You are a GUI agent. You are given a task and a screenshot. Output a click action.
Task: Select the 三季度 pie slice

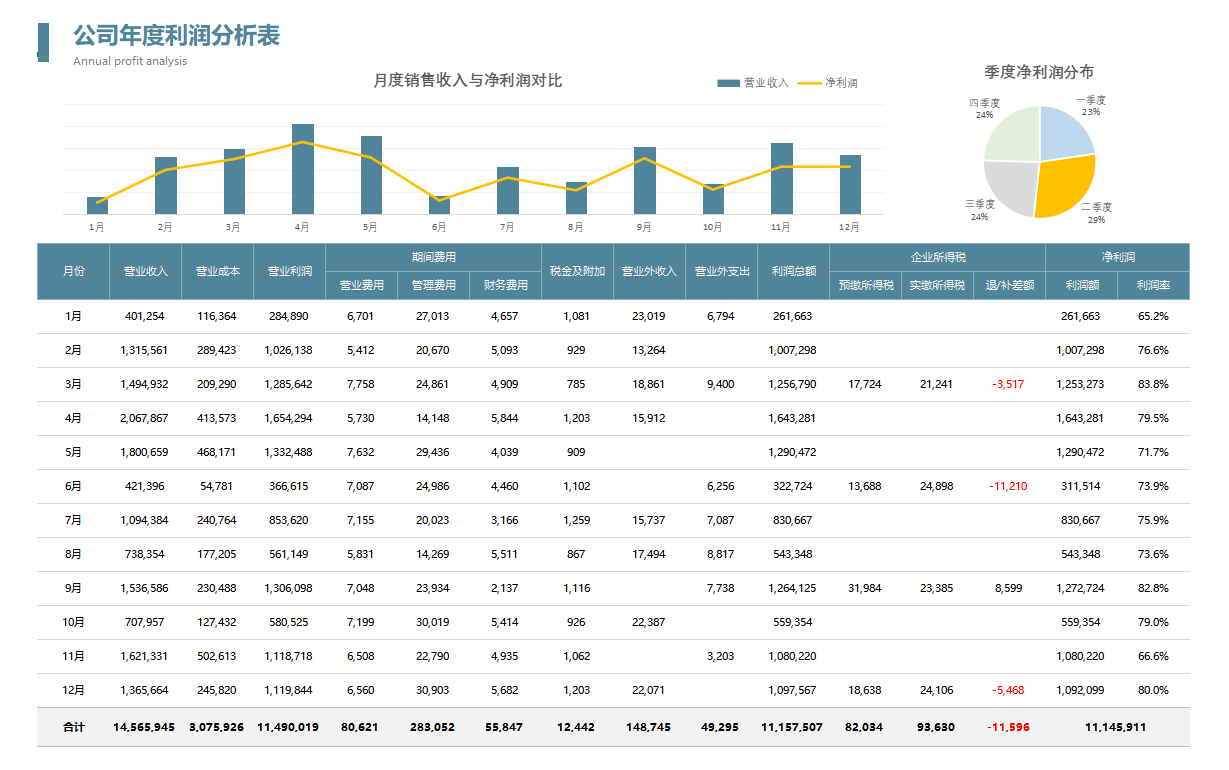(x=1015, y=185)
